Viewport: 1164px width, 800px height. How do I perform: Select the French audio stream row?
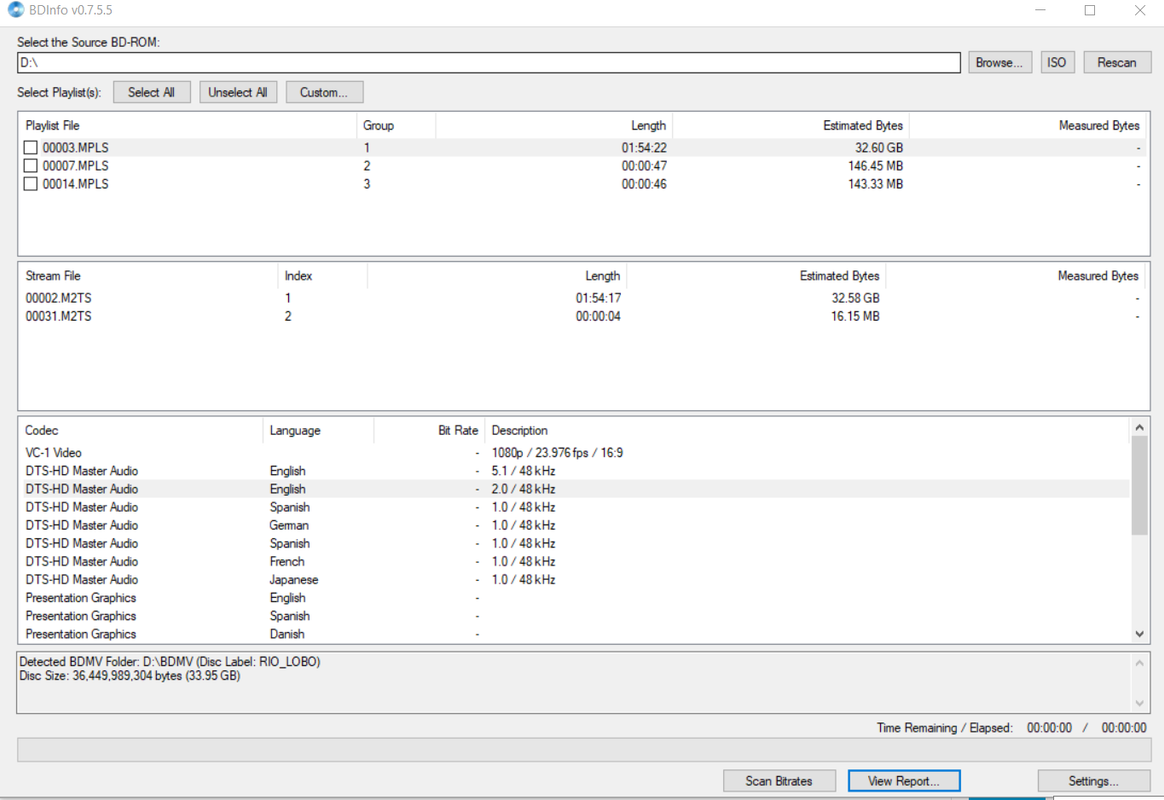575,562
